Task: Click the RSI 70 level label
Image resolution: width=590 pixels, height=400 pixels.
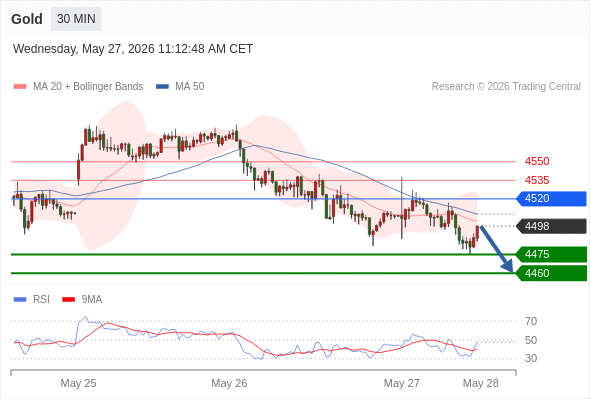Action: pyautogui.click(x=531, y=321)
